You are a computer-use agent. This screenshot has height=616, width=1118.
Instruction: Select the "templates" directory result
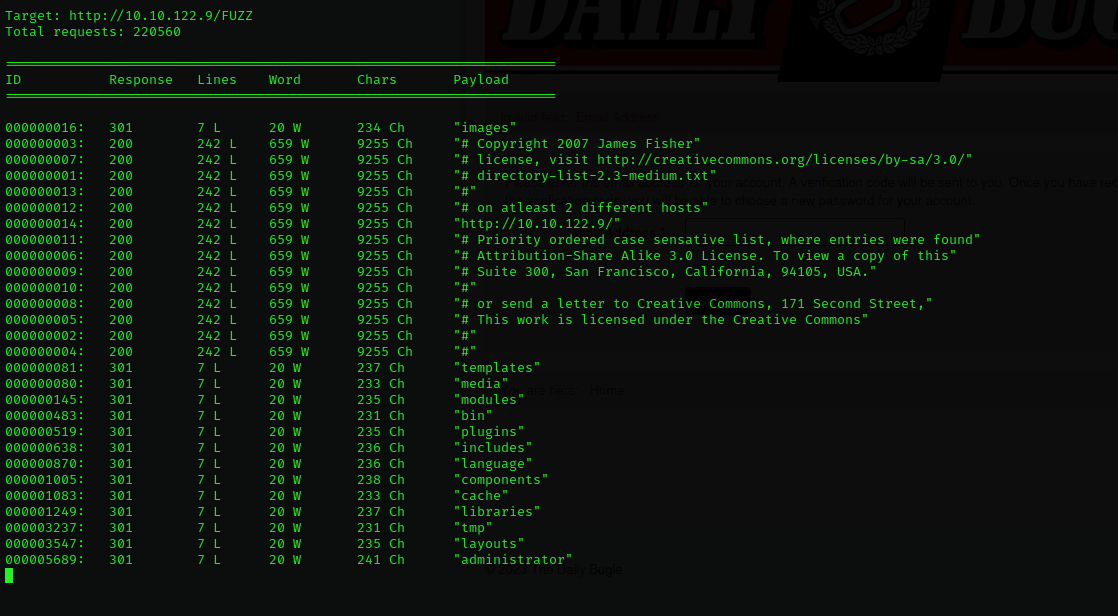pyautogui.click(x=497, y=368)
